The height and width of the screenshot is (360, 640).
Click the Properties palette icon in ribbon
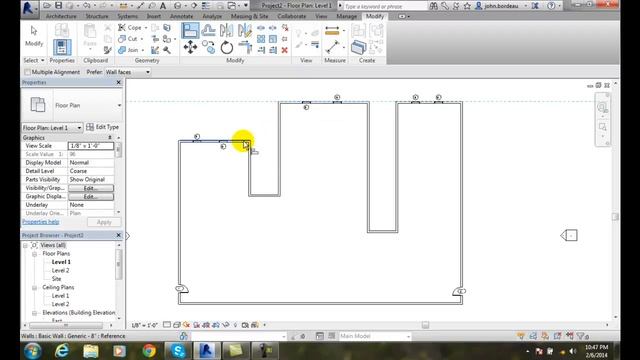(x=62, y=47)
